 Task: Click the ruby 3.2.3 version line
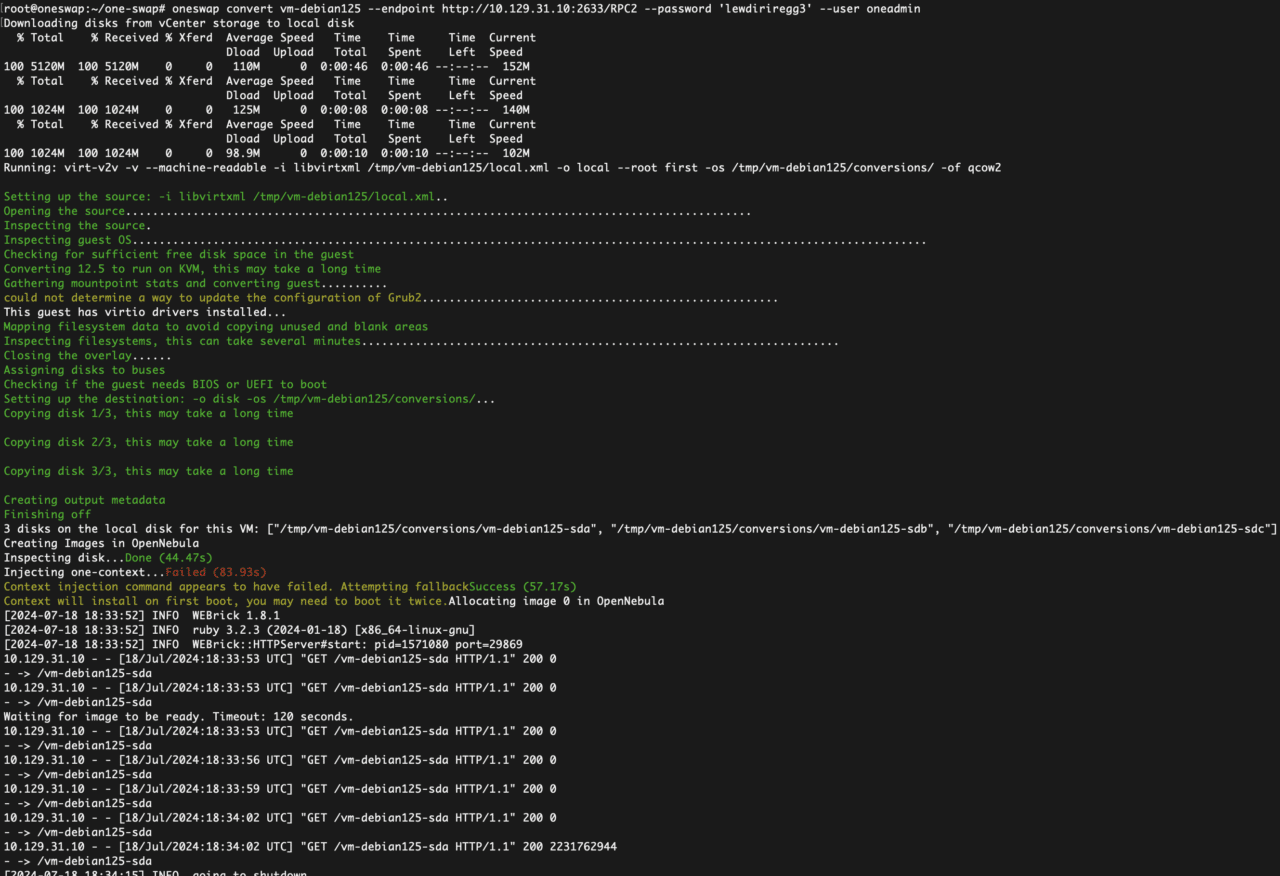click(200, 629)
